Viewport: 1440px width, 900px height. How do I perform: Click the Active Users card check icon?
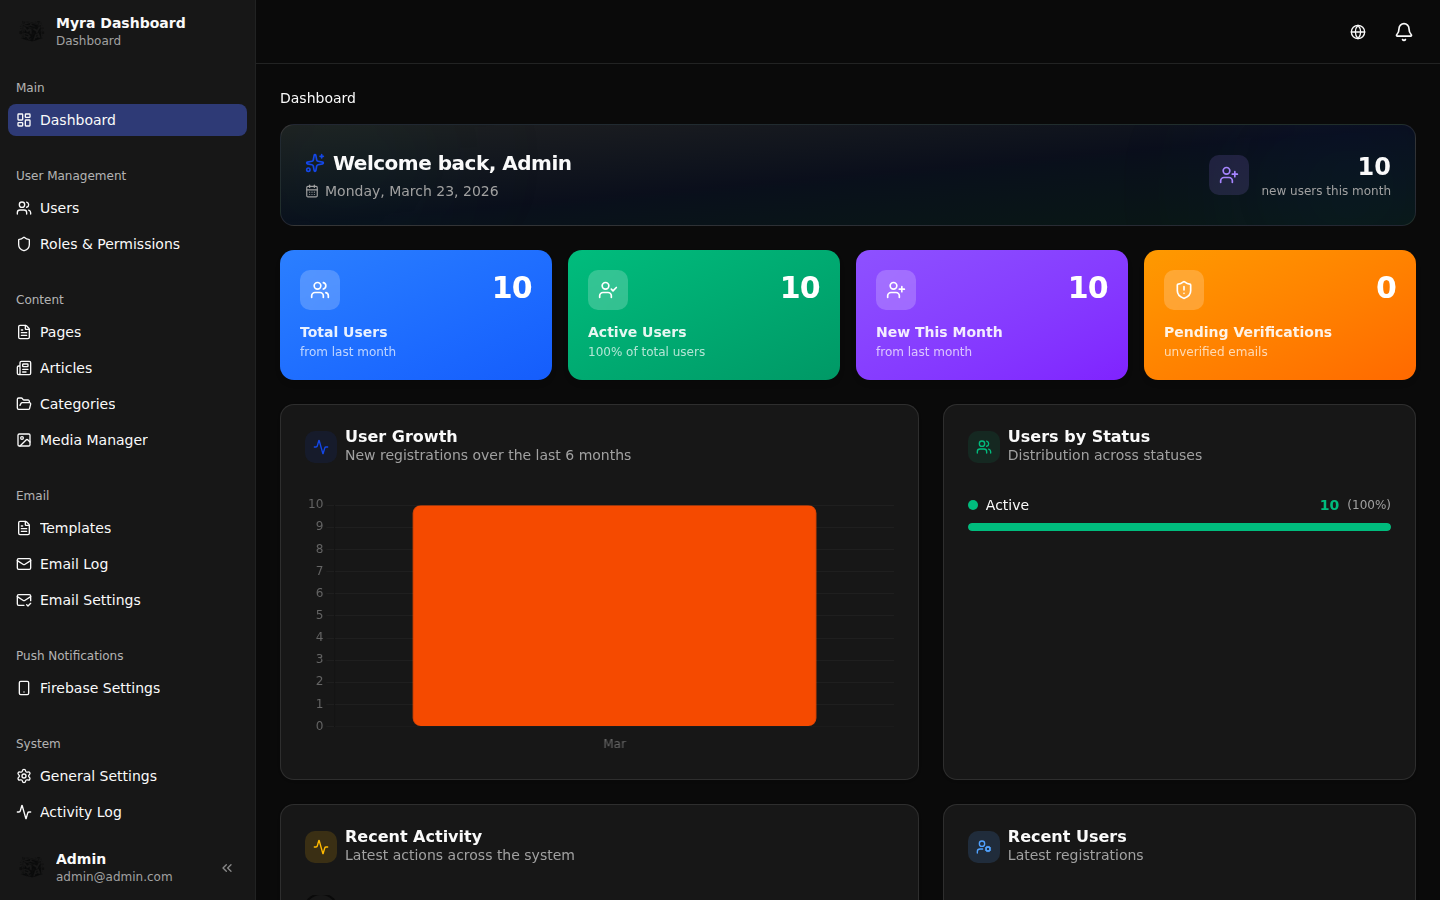[x=608, y=290]
